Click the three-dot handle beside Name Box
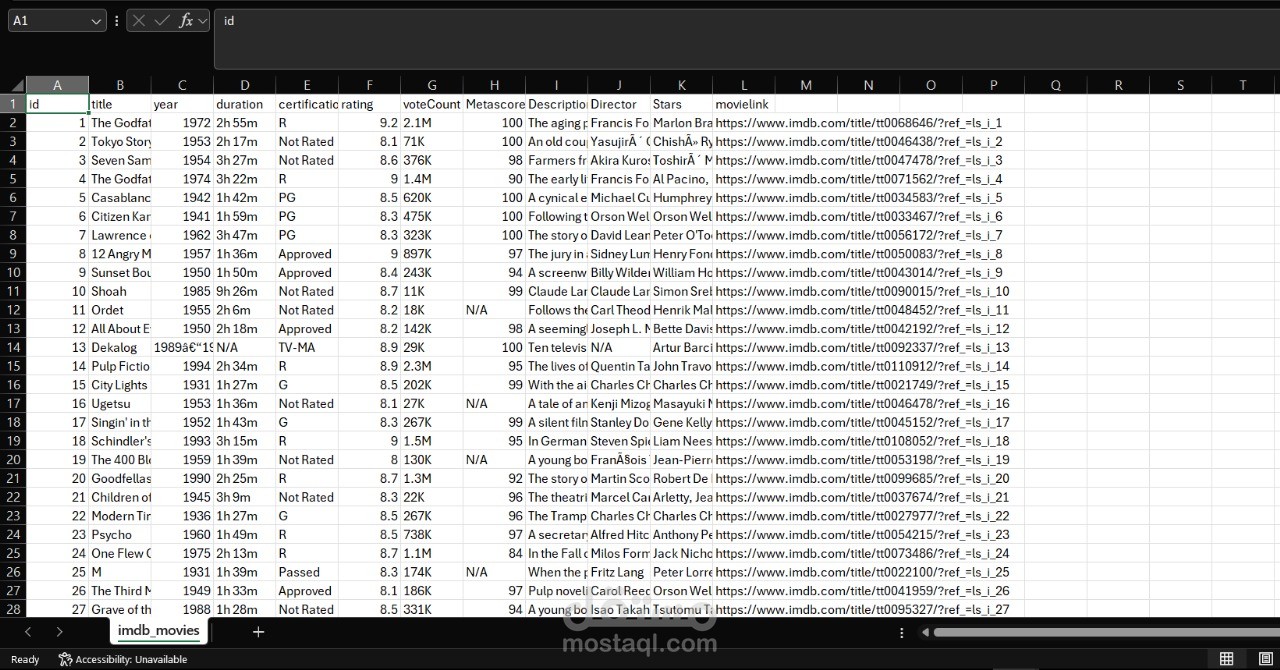1280x670 pixels. tap(116, 20)
